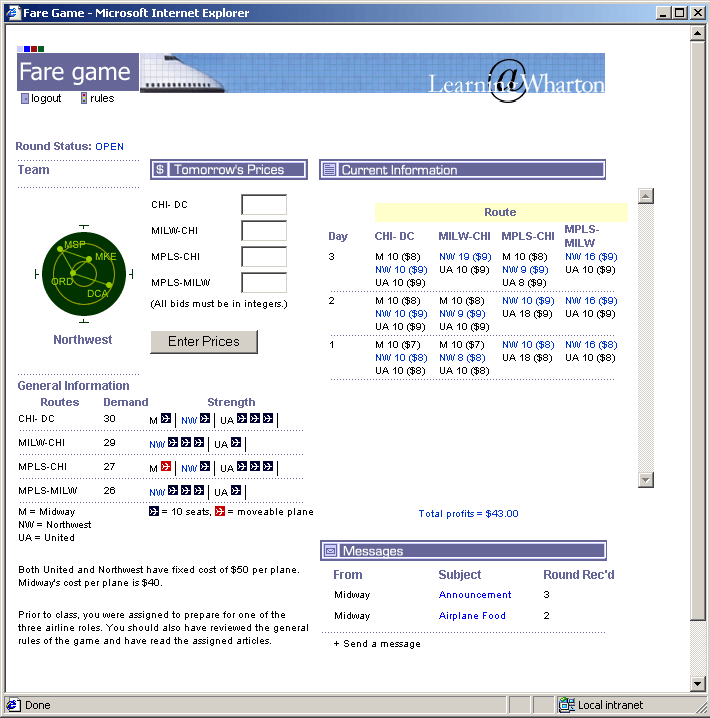Click Northwest's plane icon on CHI- DC row
Screen dimensions: 710x718
205,419
